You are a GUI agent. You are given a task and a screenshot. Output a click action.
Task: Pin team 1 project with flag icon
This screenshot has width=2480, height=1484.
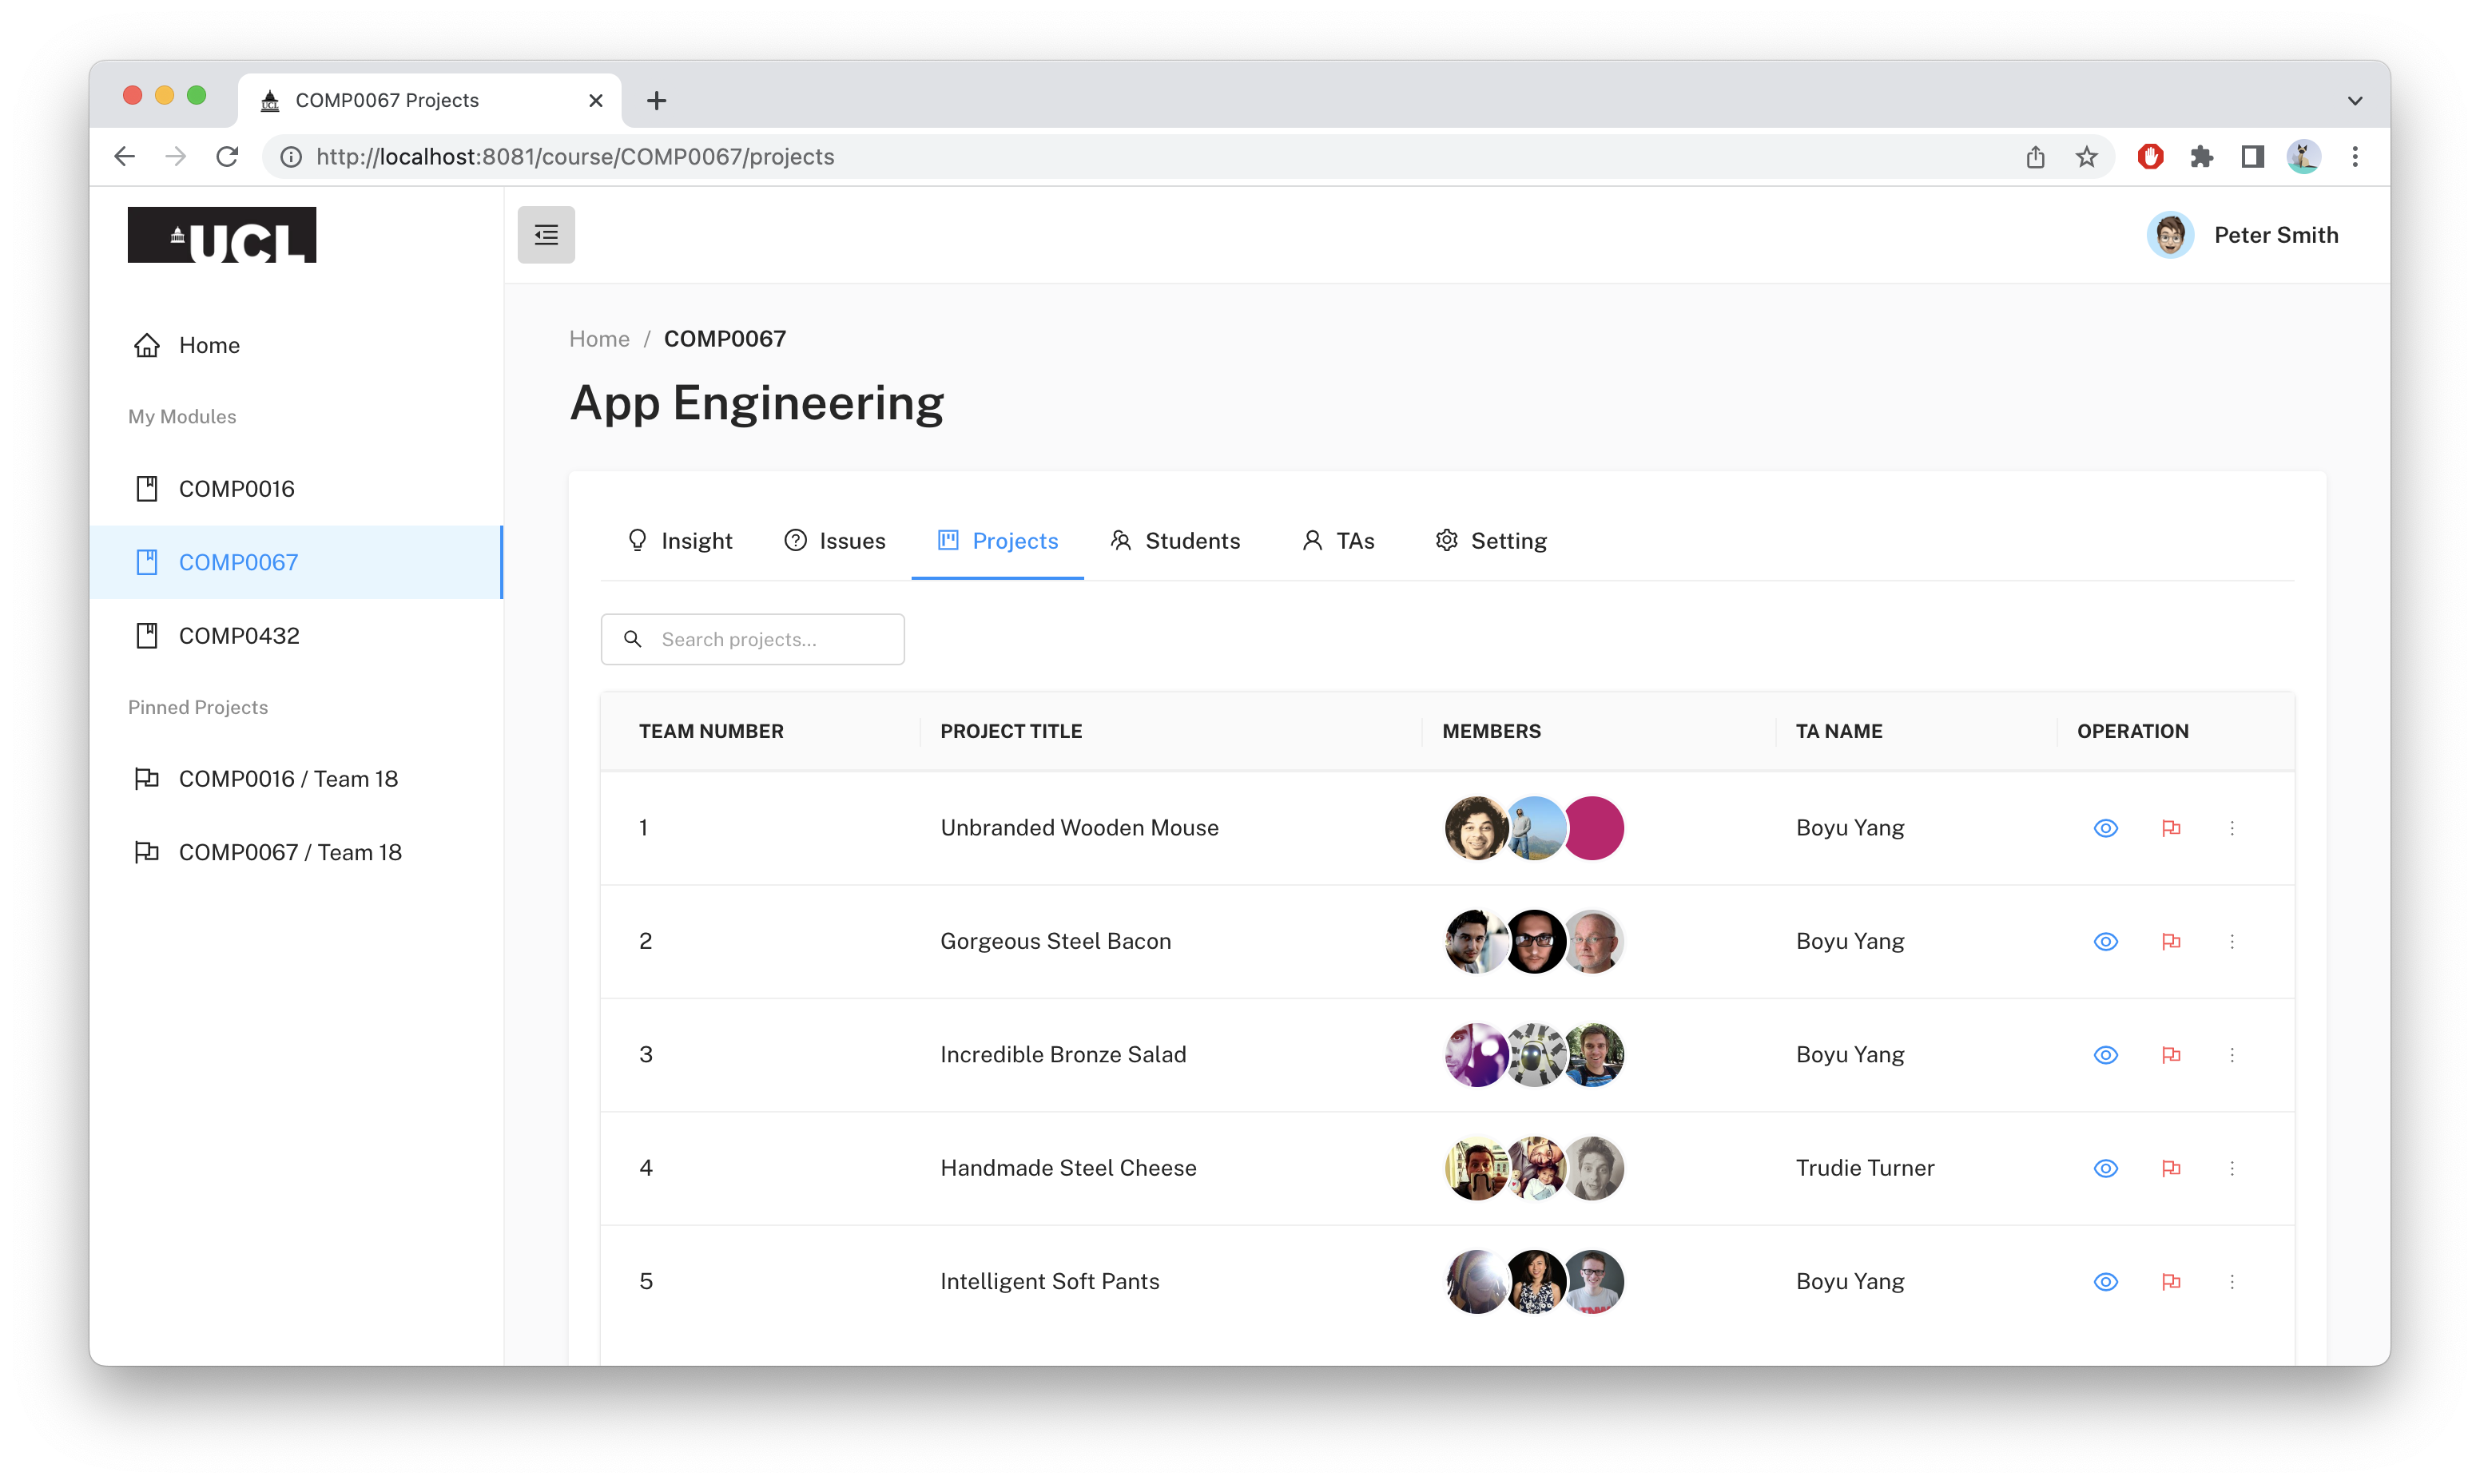coord(2171,828)
